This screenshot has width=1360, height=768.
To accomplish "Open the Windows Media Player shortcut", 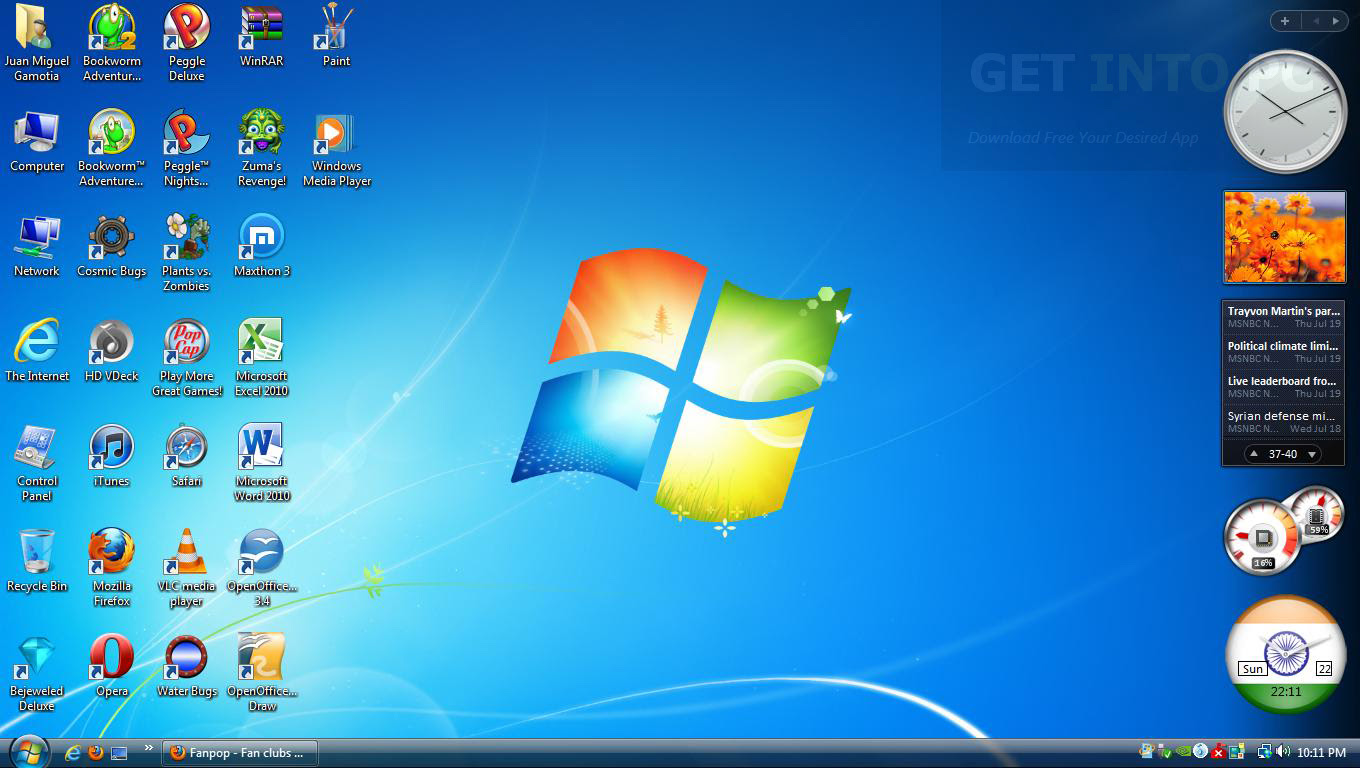I will (337, 148).
